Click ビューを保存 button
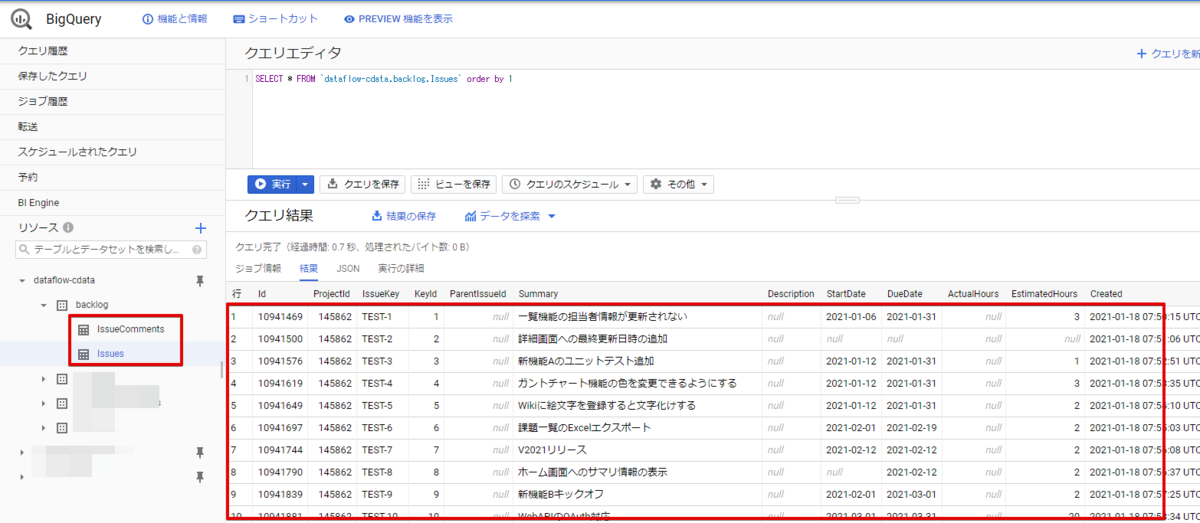This screenshot has height=523, width=1200. (454, 184)
